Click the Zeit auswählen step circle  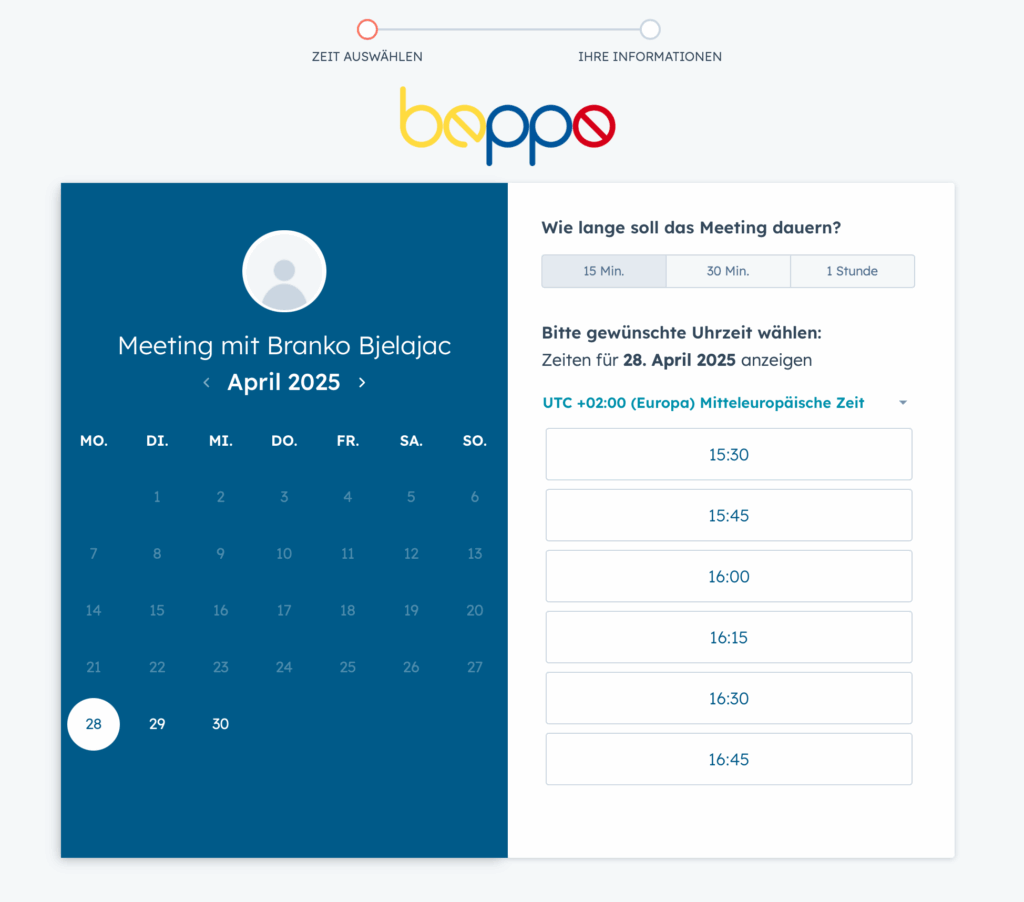367,29
